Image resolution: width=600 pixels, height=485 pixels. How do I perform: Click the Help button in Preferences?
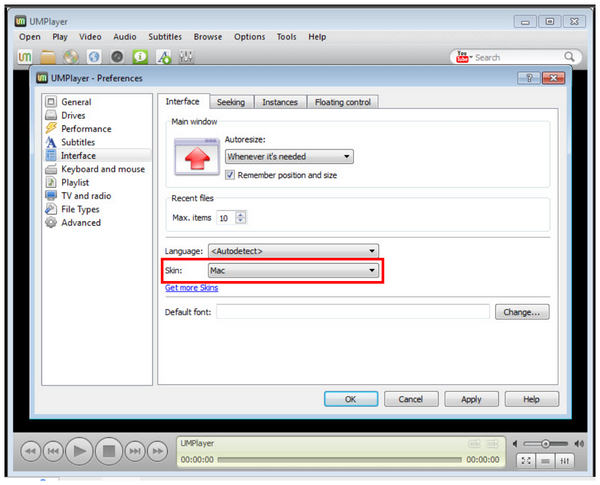[532, 399]
